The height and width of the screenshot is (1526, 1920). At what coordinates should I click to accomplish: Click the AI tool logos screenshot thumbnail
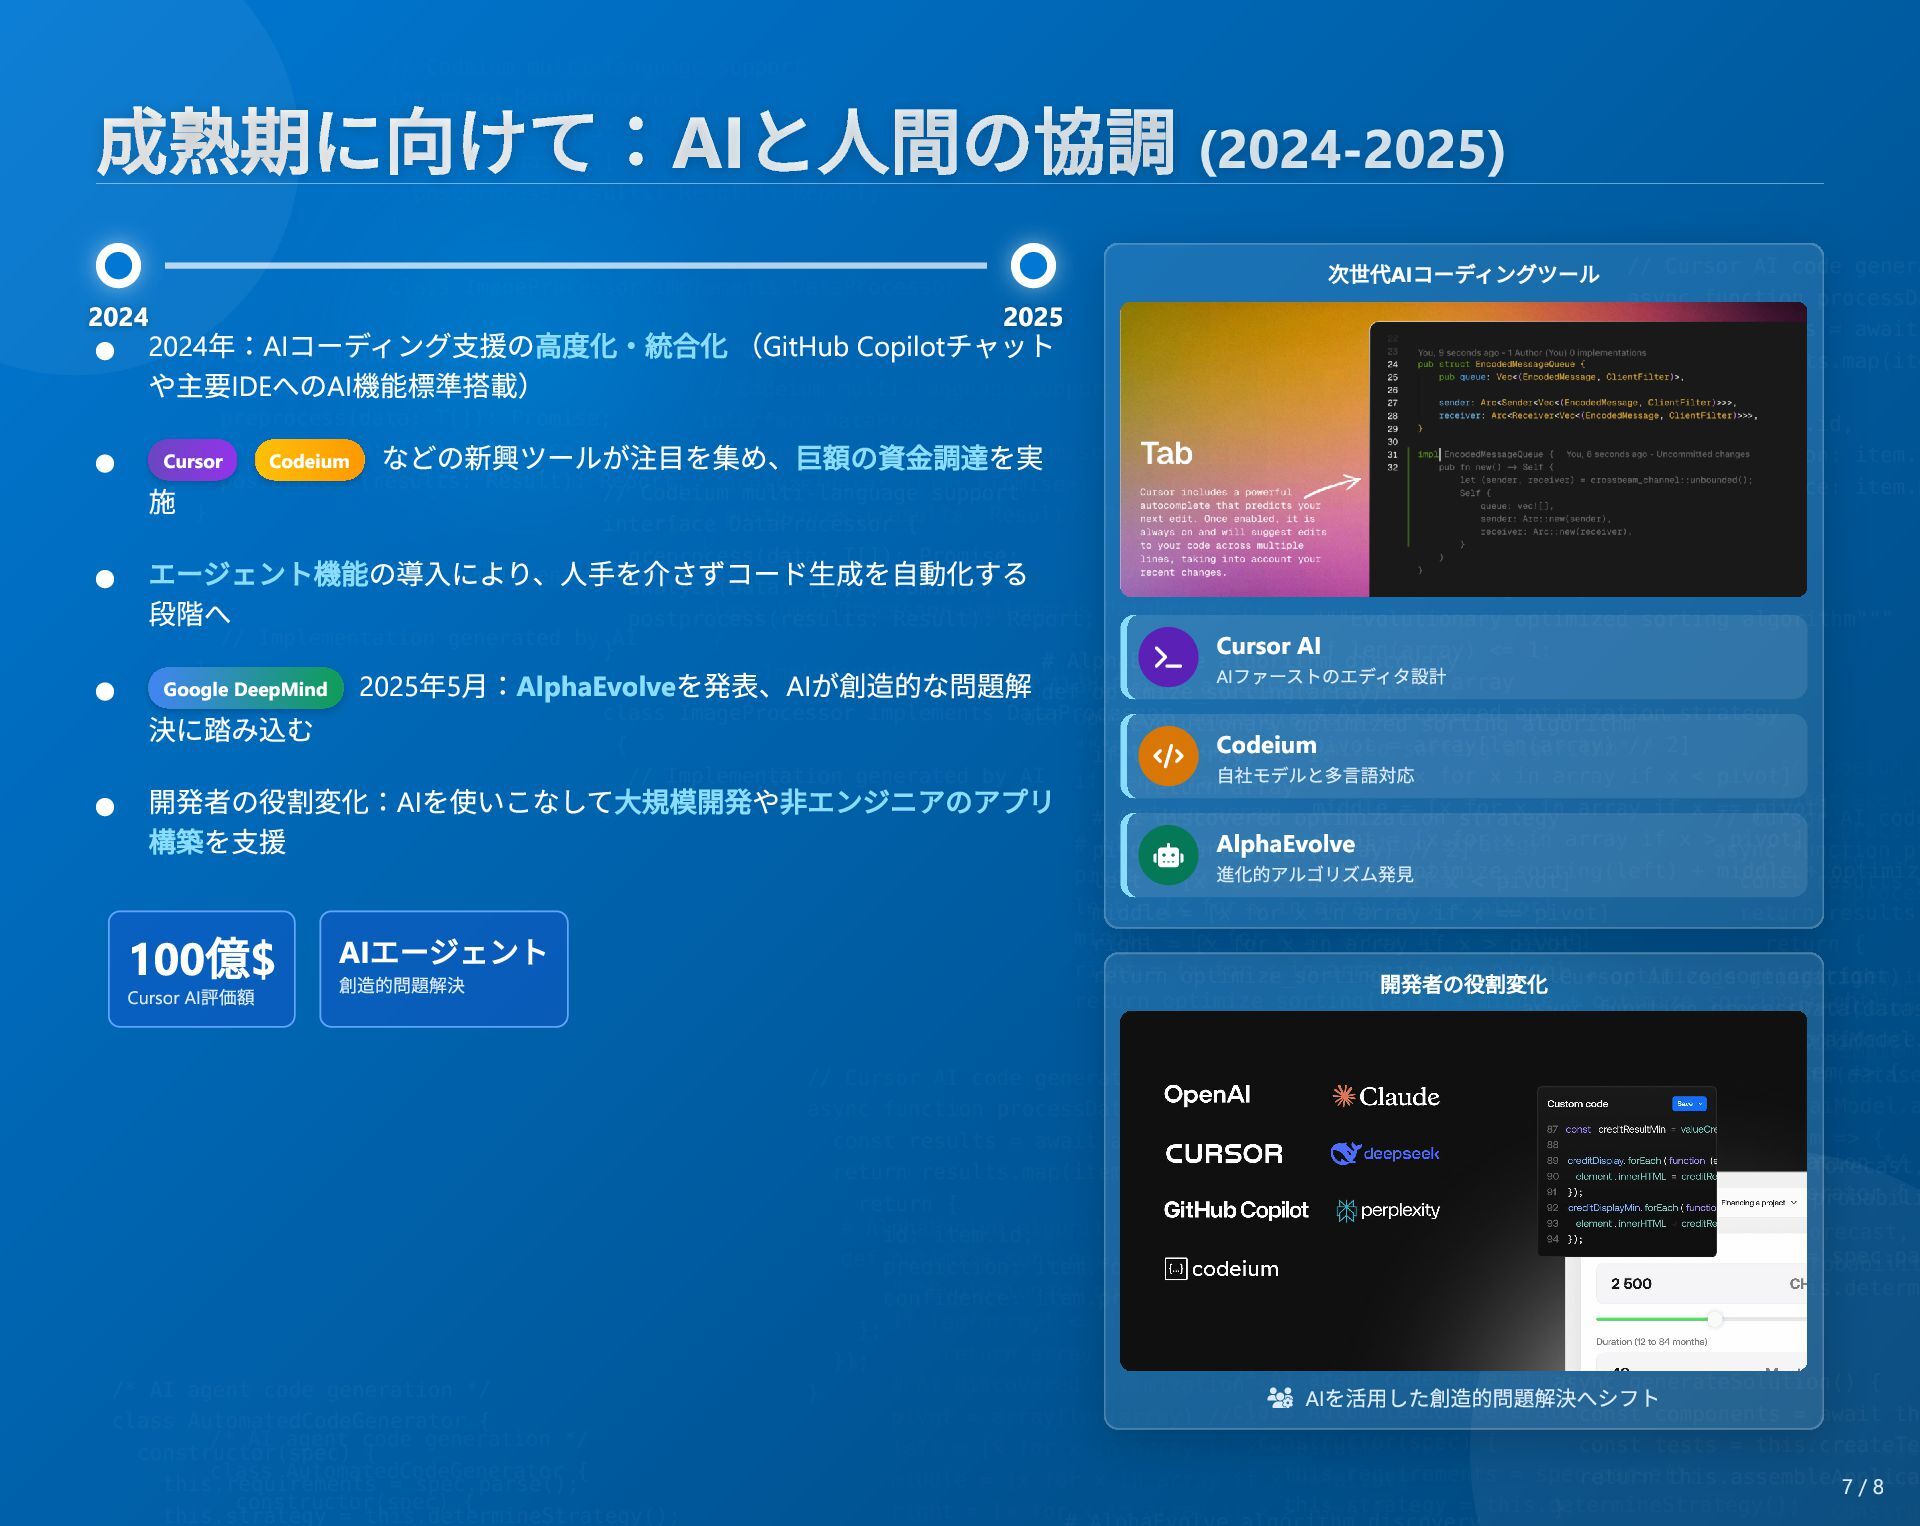pyautogui.click(x=1463, y=1190)
